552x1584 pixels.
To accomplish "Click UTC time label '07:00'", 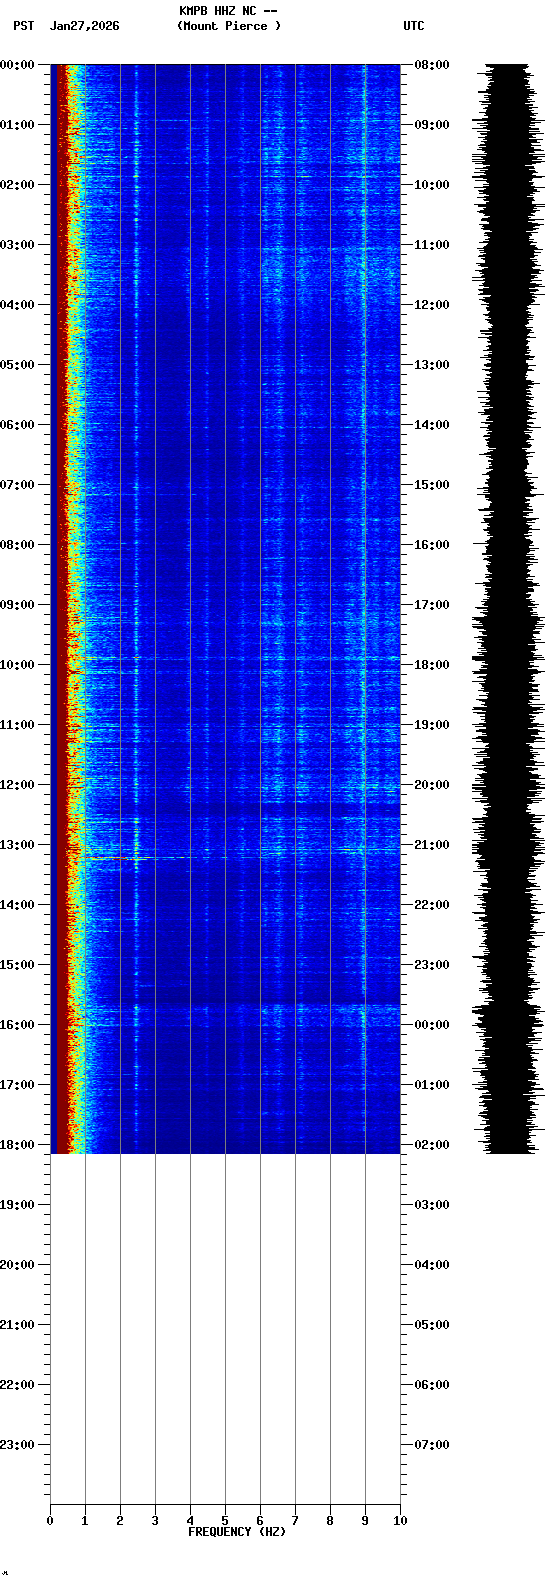I will click(432, 1445).
